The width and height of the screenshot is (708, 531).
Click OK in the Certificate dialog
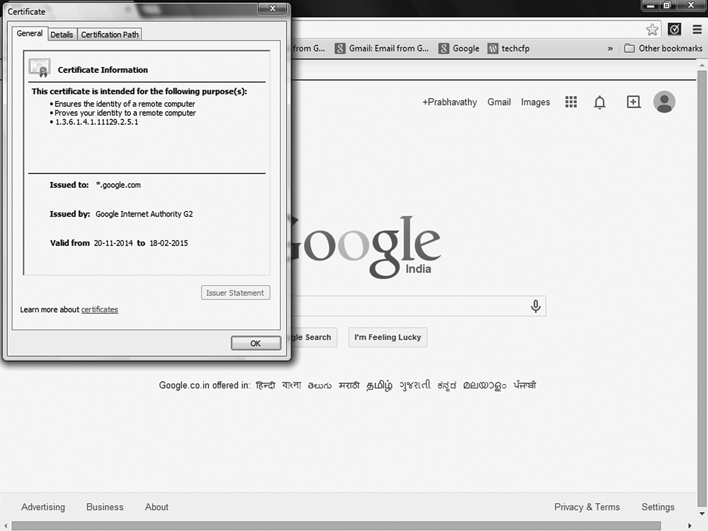pyautogui.click(x=256, y=343)
